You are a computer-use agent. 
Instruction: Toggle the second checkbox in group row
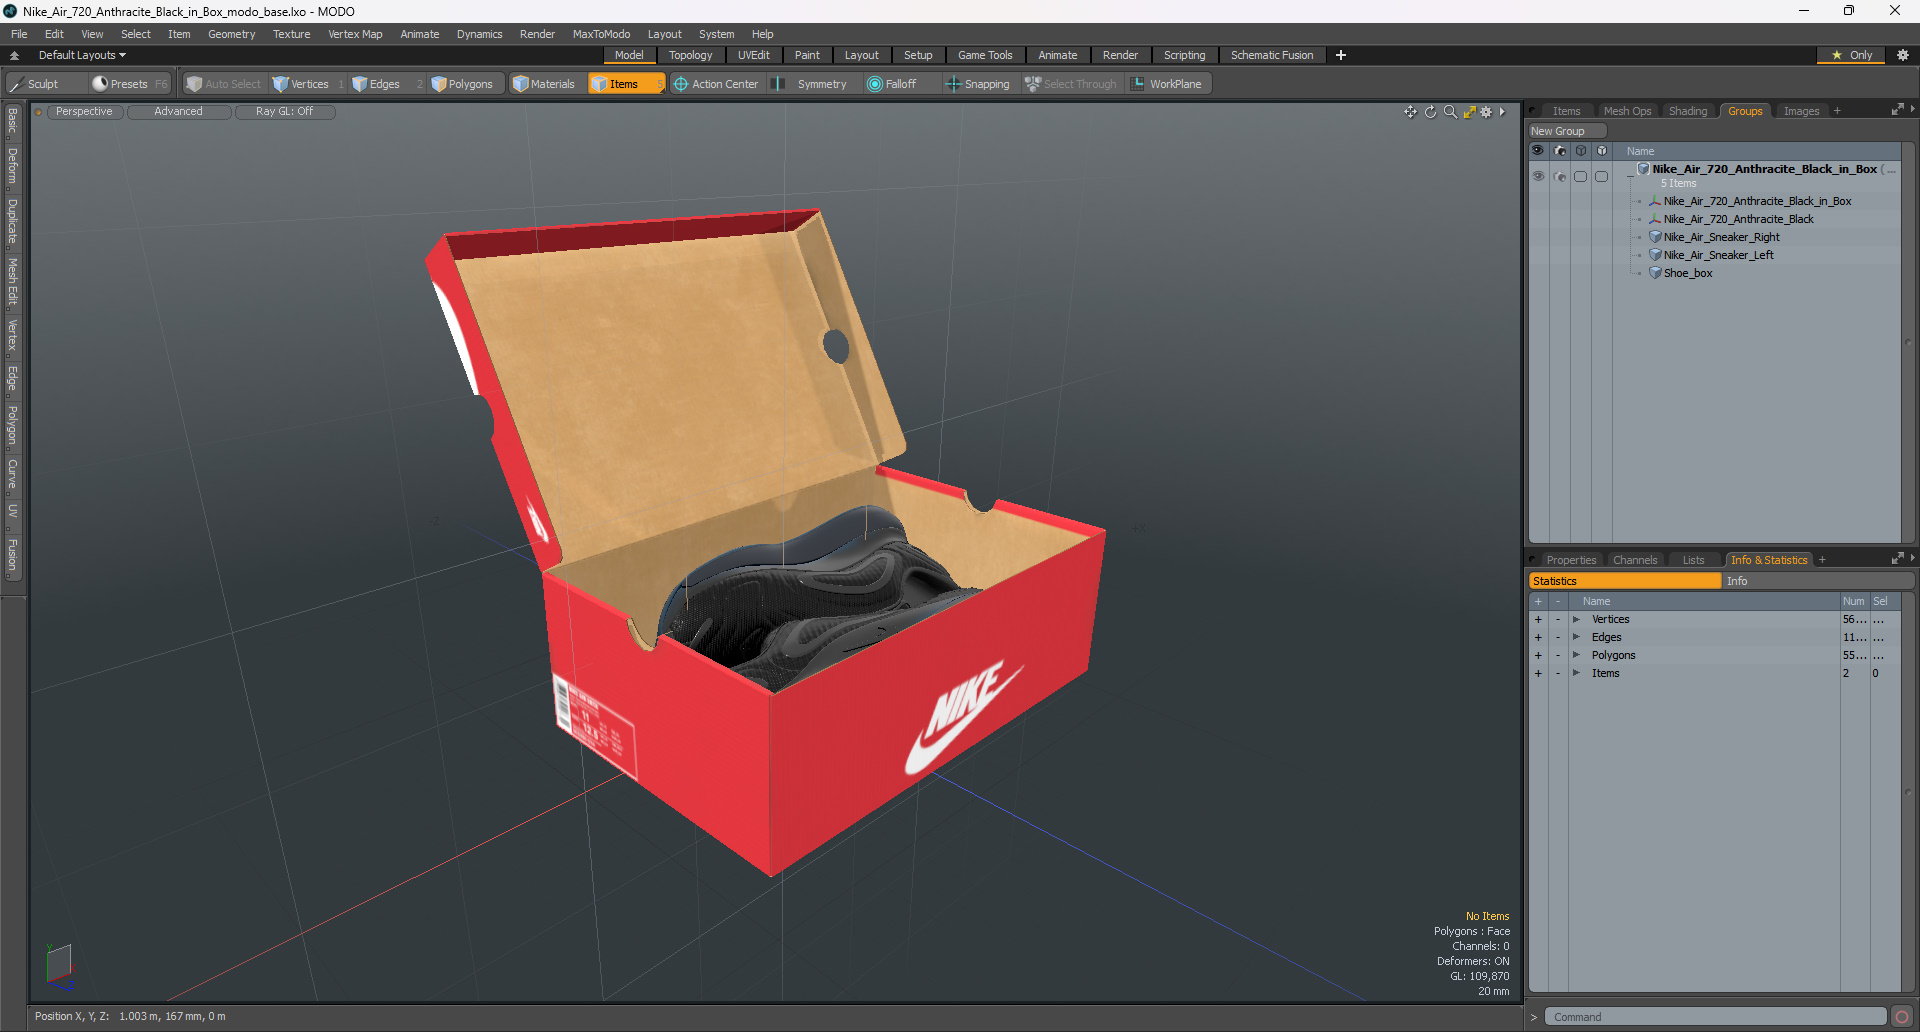1601,176
